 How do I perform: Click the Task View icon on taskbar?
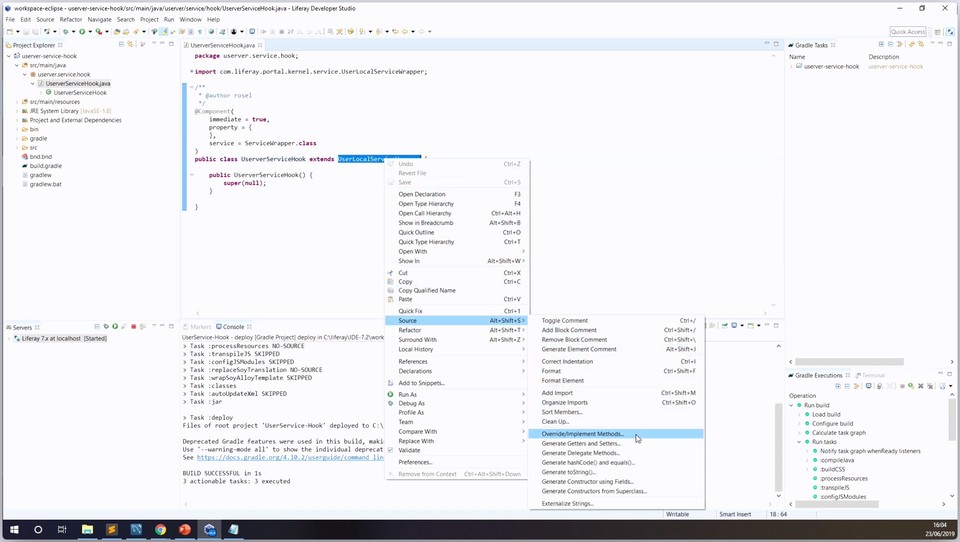(x=62, y=530)
